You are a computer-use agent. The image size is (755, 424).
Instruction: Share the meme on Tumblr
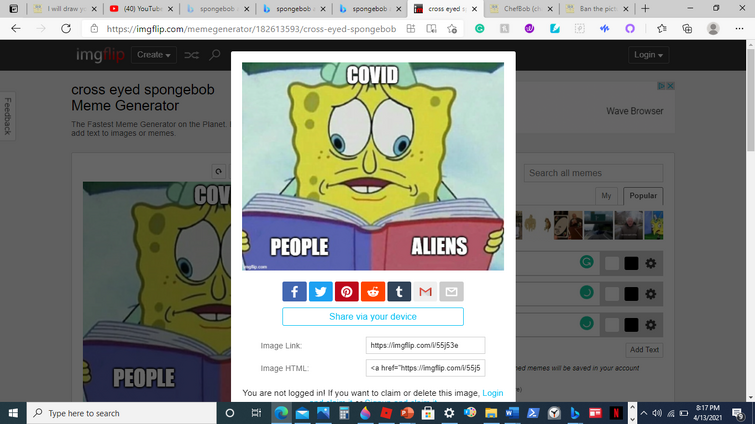pos(399,292)
